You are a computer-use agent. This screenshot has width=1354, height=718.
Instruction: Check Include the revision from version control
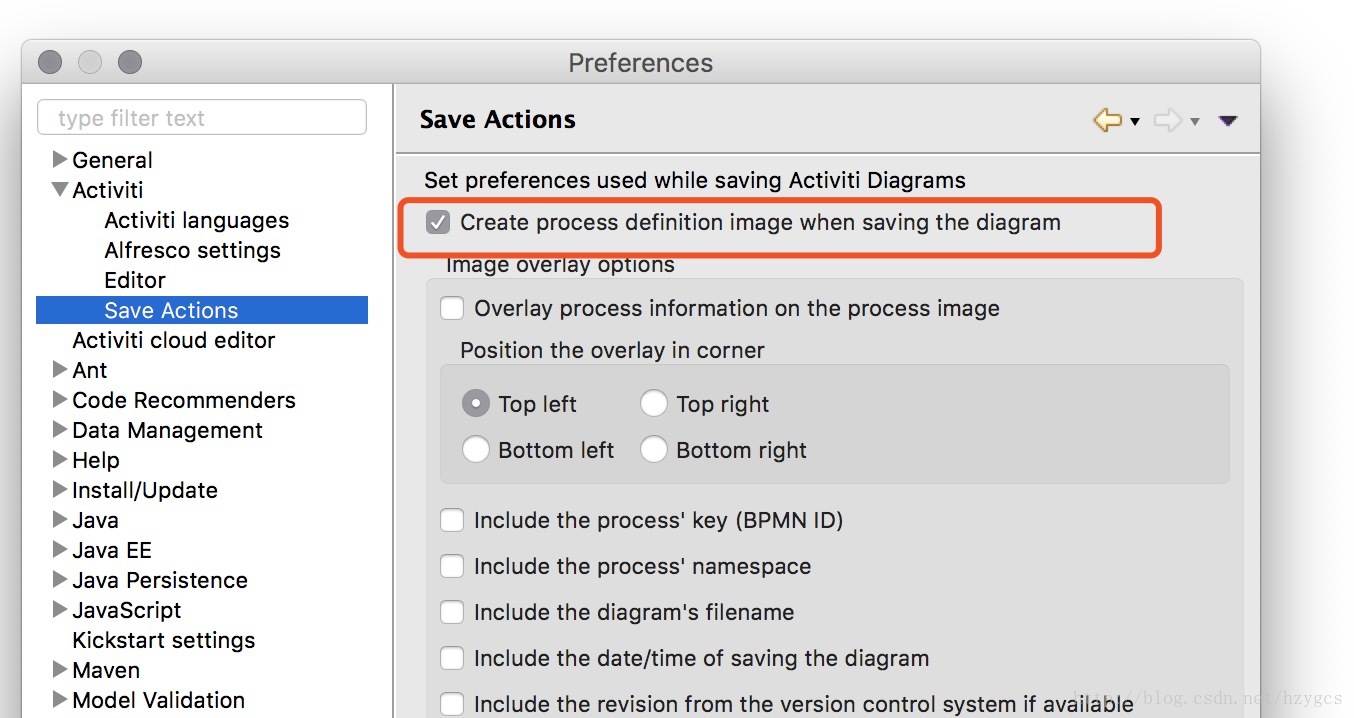click(x=452, y=704)
